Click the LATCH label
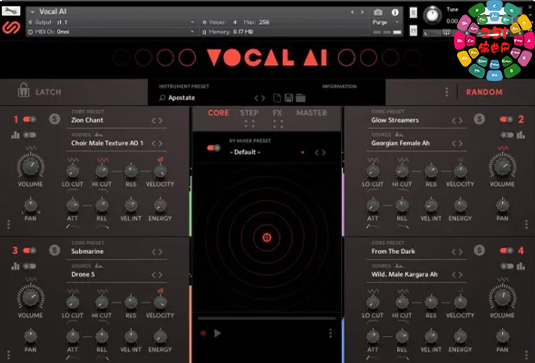This screenshot has width=535, height=363. 48,92
